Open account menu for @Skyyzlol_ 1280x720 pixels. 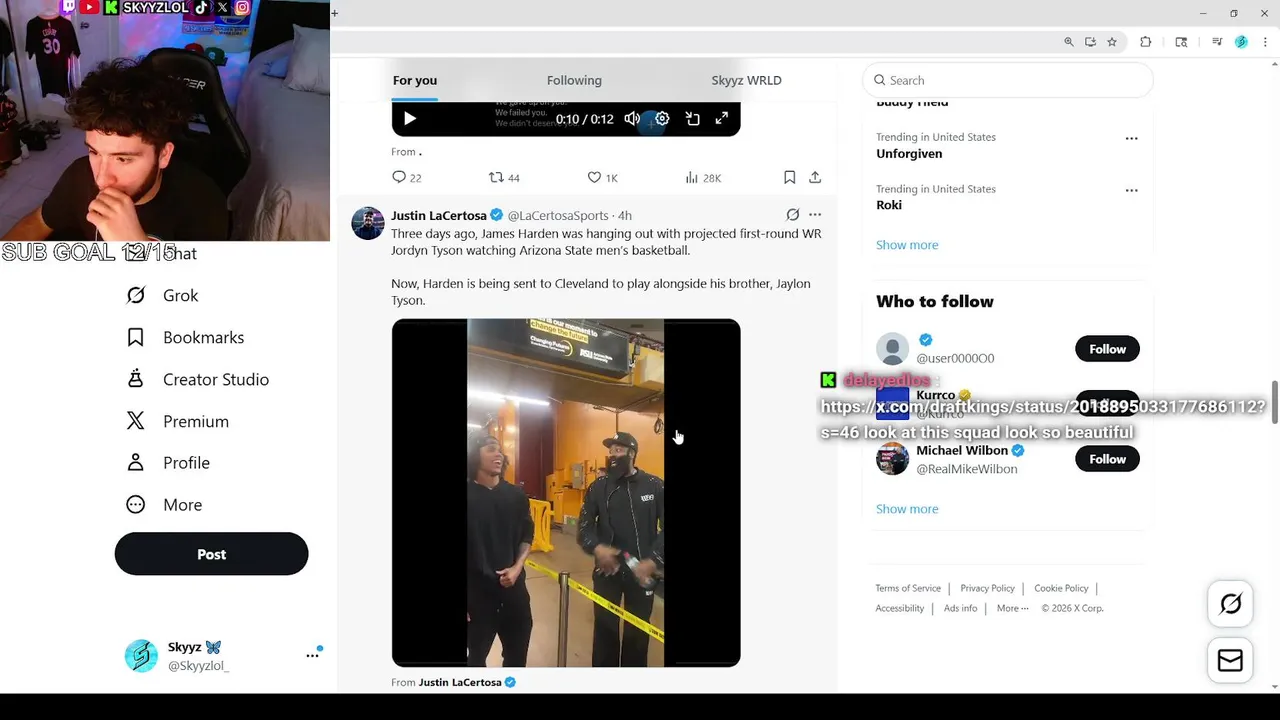(312, 655)
